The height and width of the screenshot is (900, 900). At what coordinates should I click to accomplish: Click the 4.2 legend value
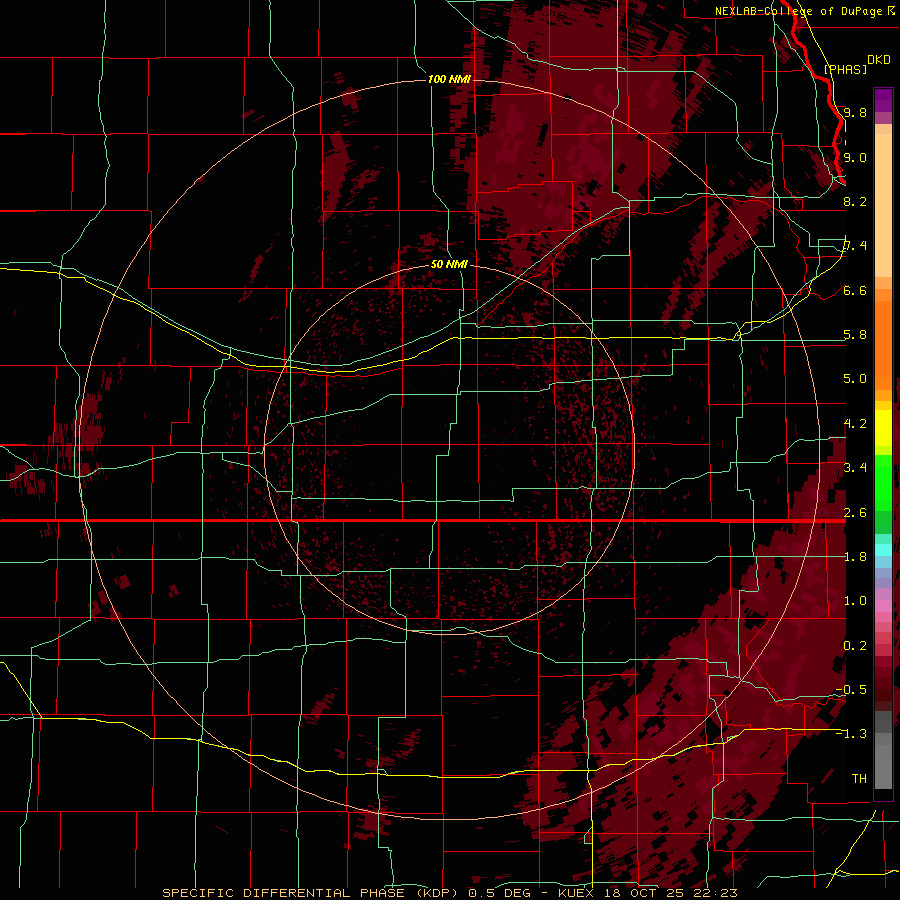tap(855, 424)
